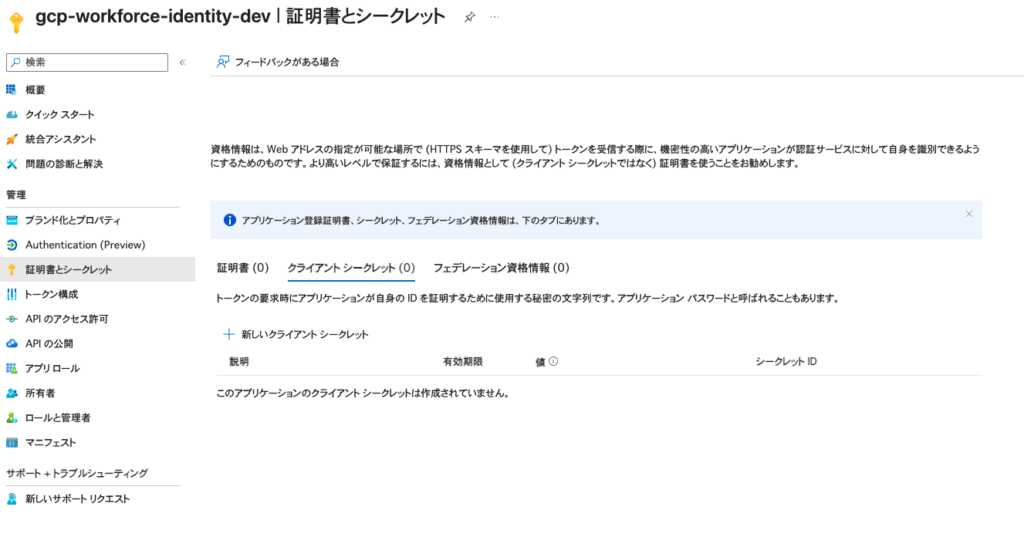Click the plus icon for new client secret

click(x=229, y=334)
